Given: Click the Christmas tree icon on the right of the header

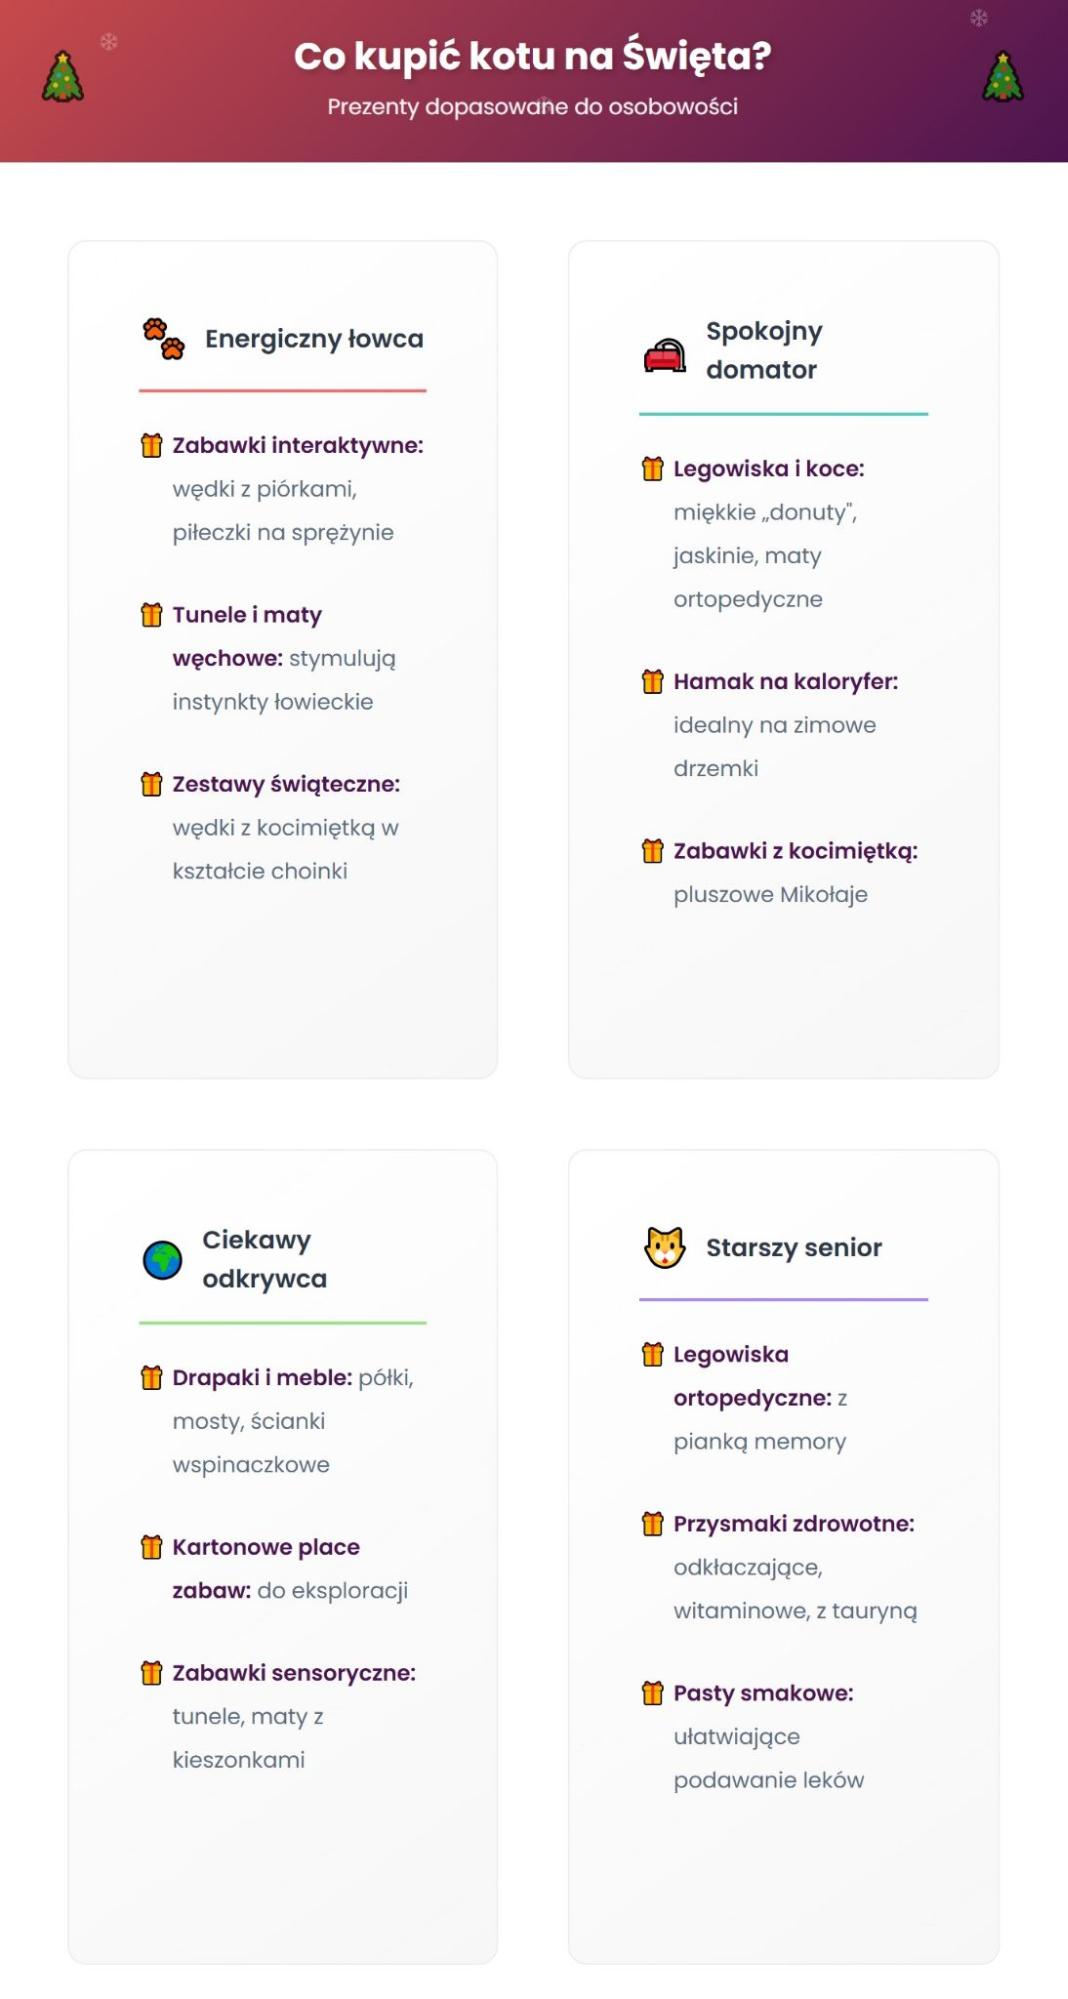Looking at the screenshot, I should (x=1003, y=77).
